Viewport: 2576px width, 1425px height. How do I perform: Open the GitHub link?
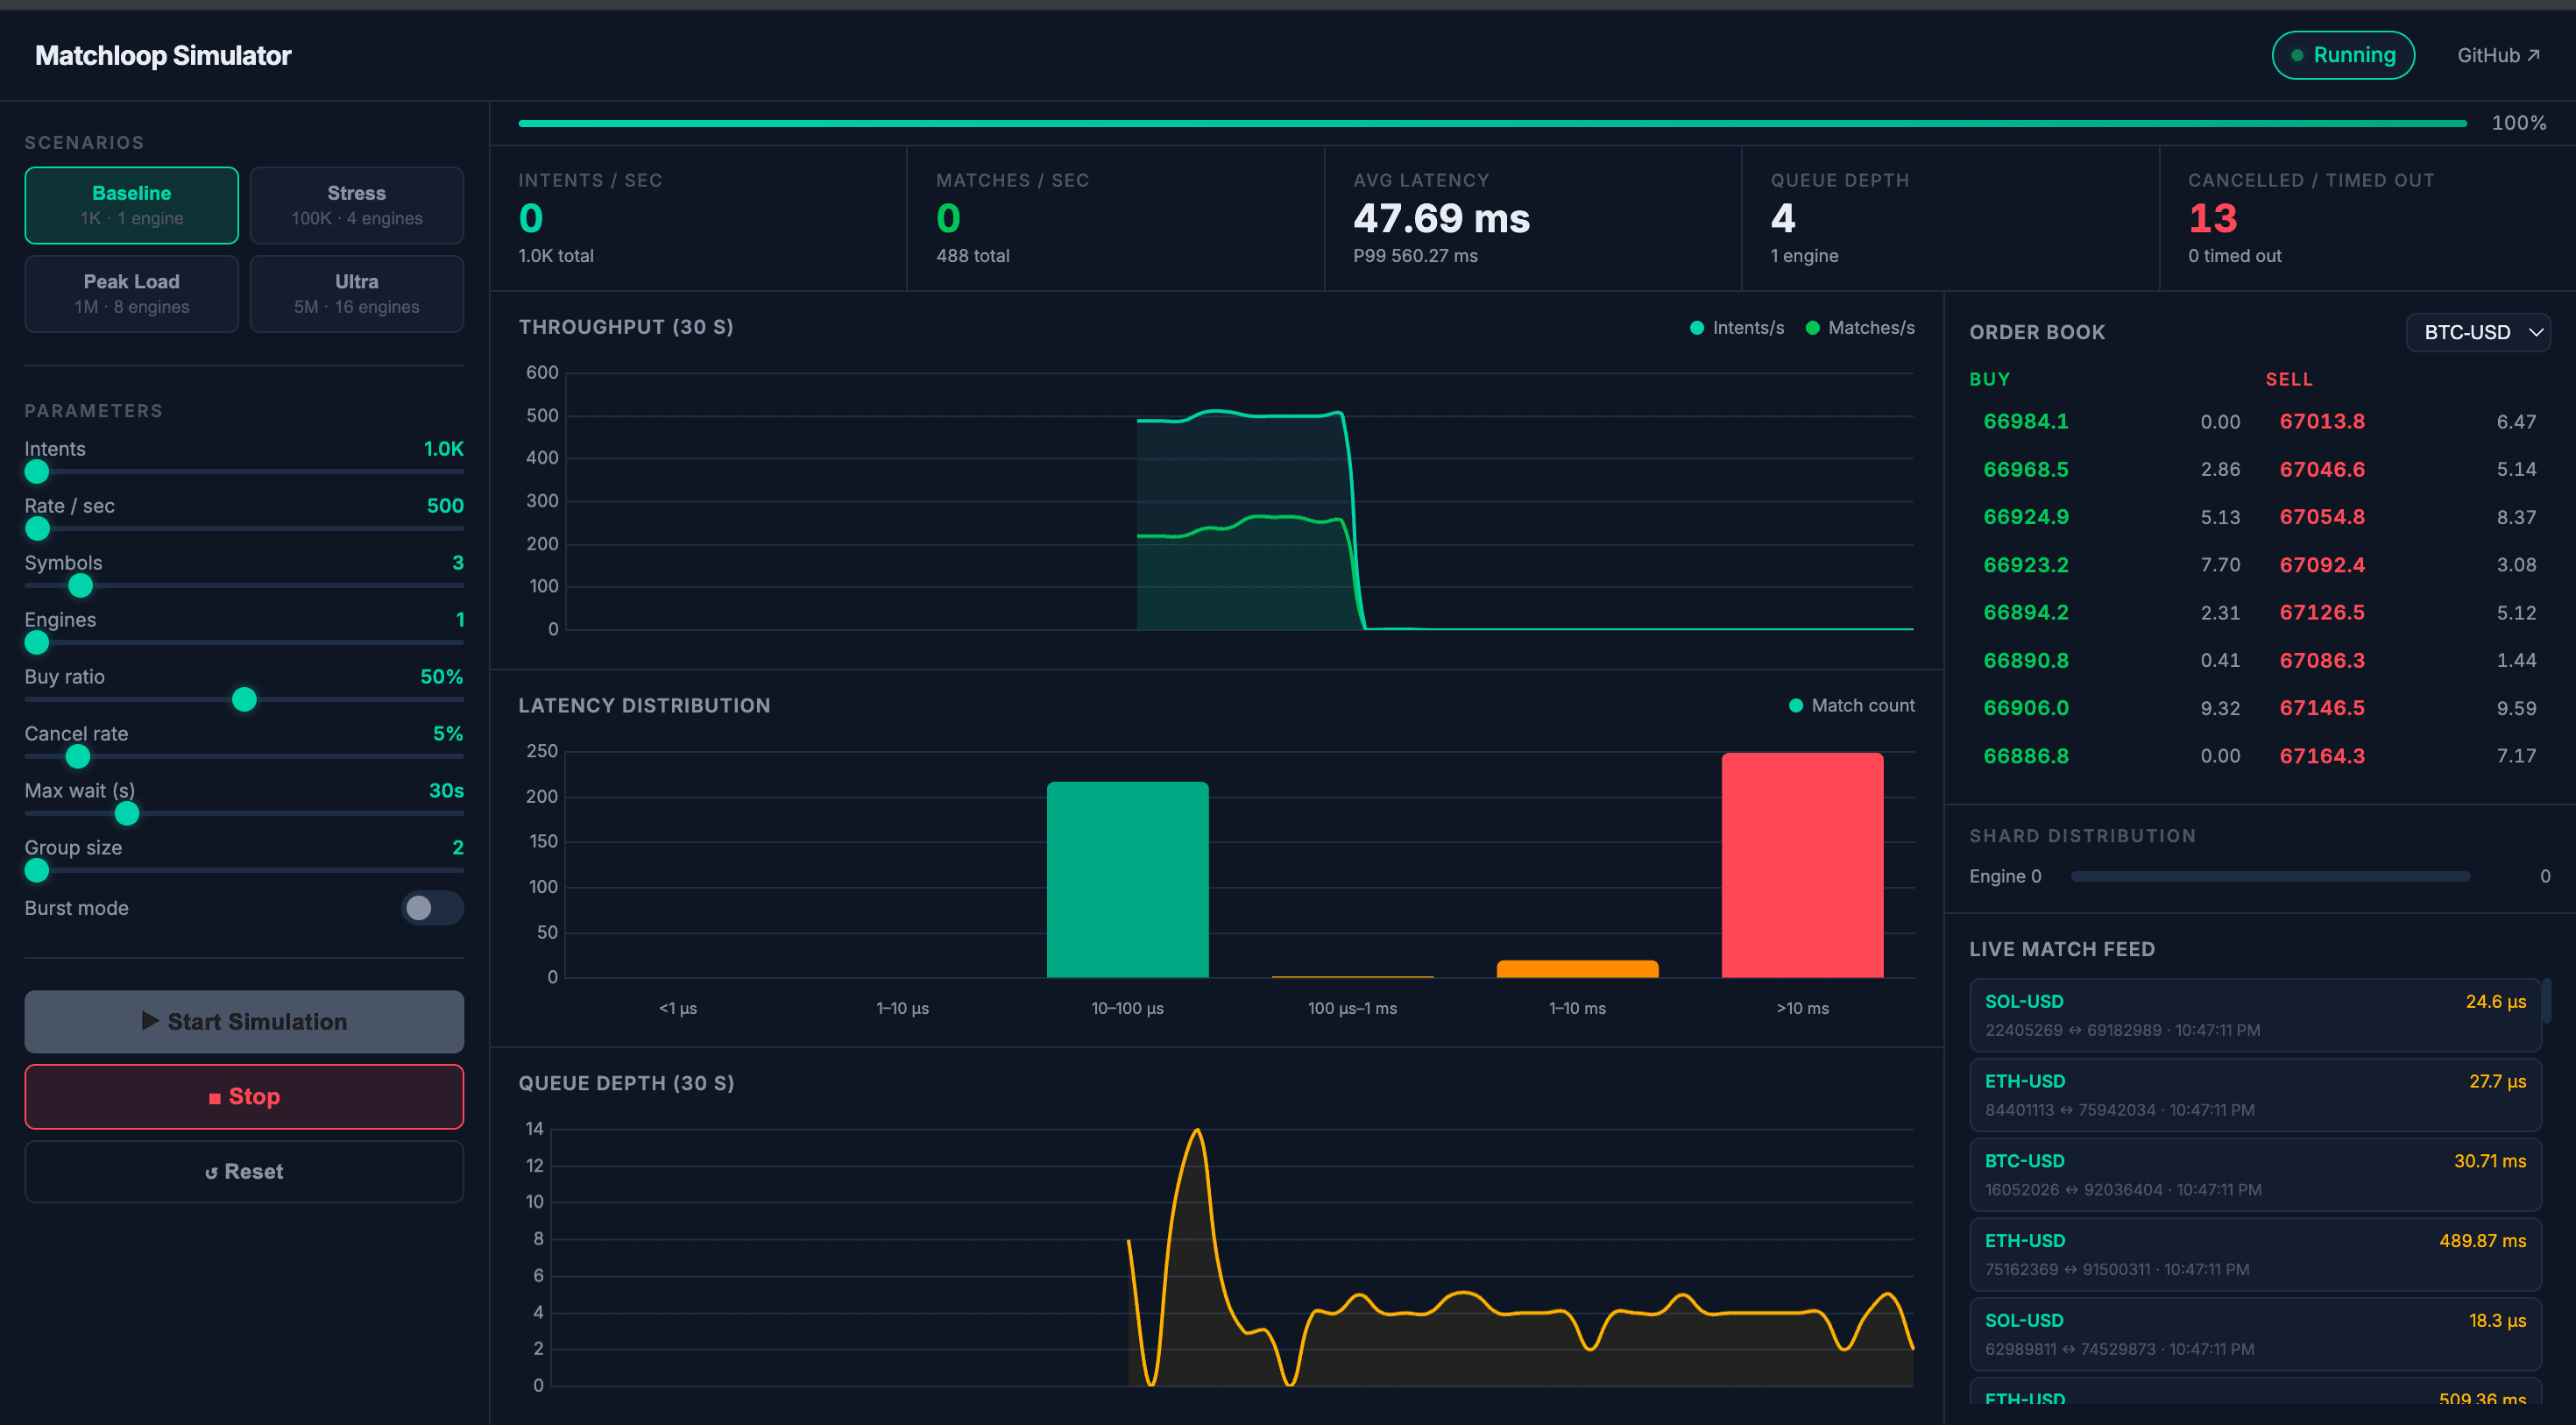(2498, 55)
